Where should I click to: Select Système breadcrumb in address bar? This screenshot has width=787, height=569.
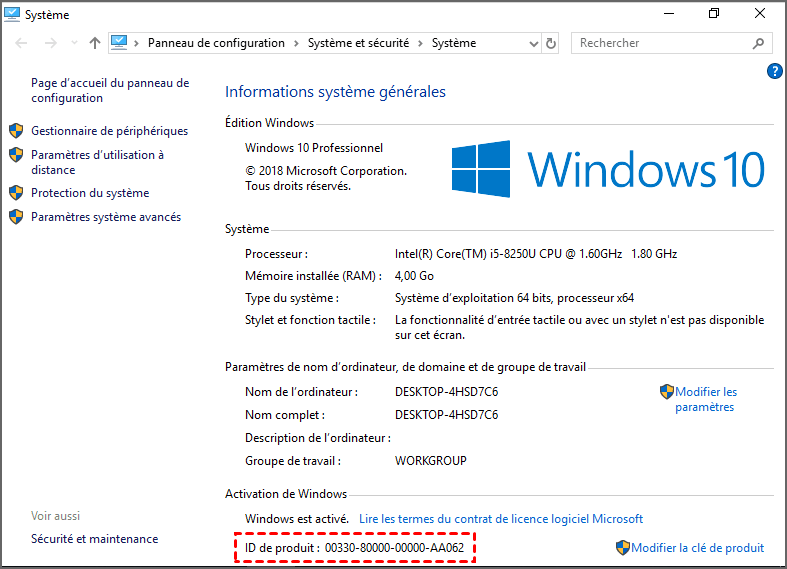454,43
